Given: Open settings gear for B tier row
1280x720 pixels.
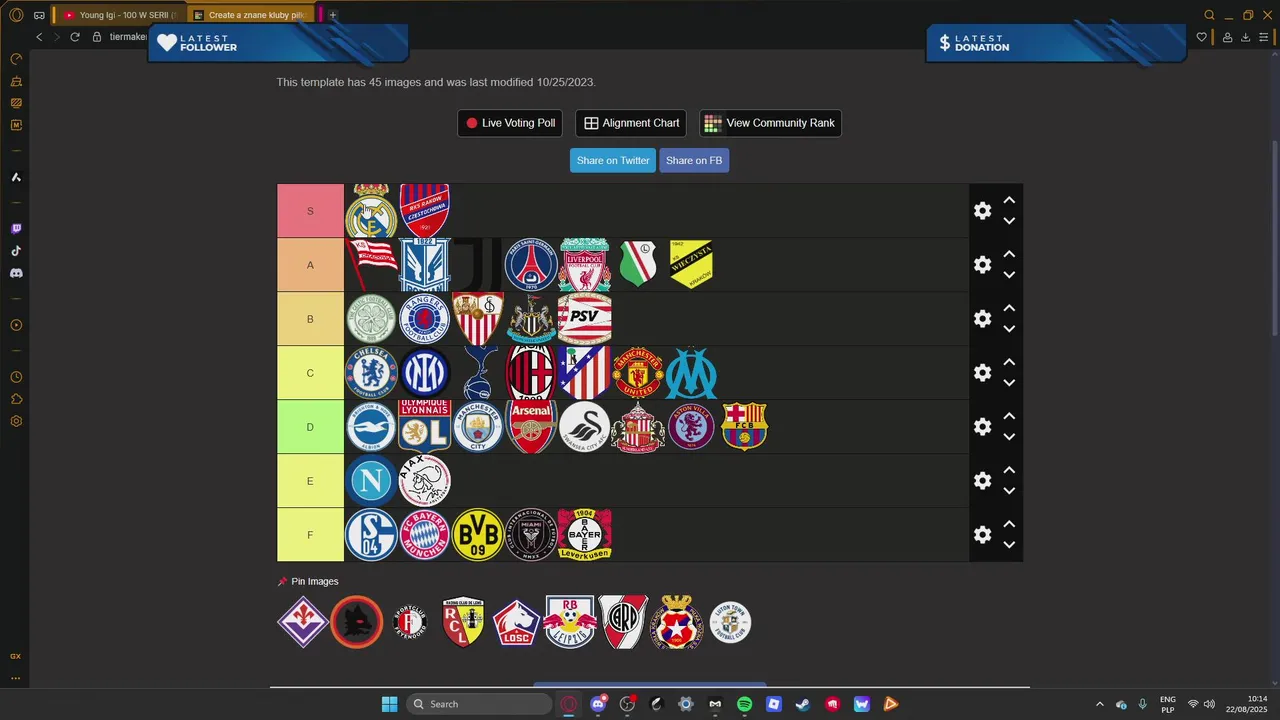Looking at the screenshot, I should point(982,319).
